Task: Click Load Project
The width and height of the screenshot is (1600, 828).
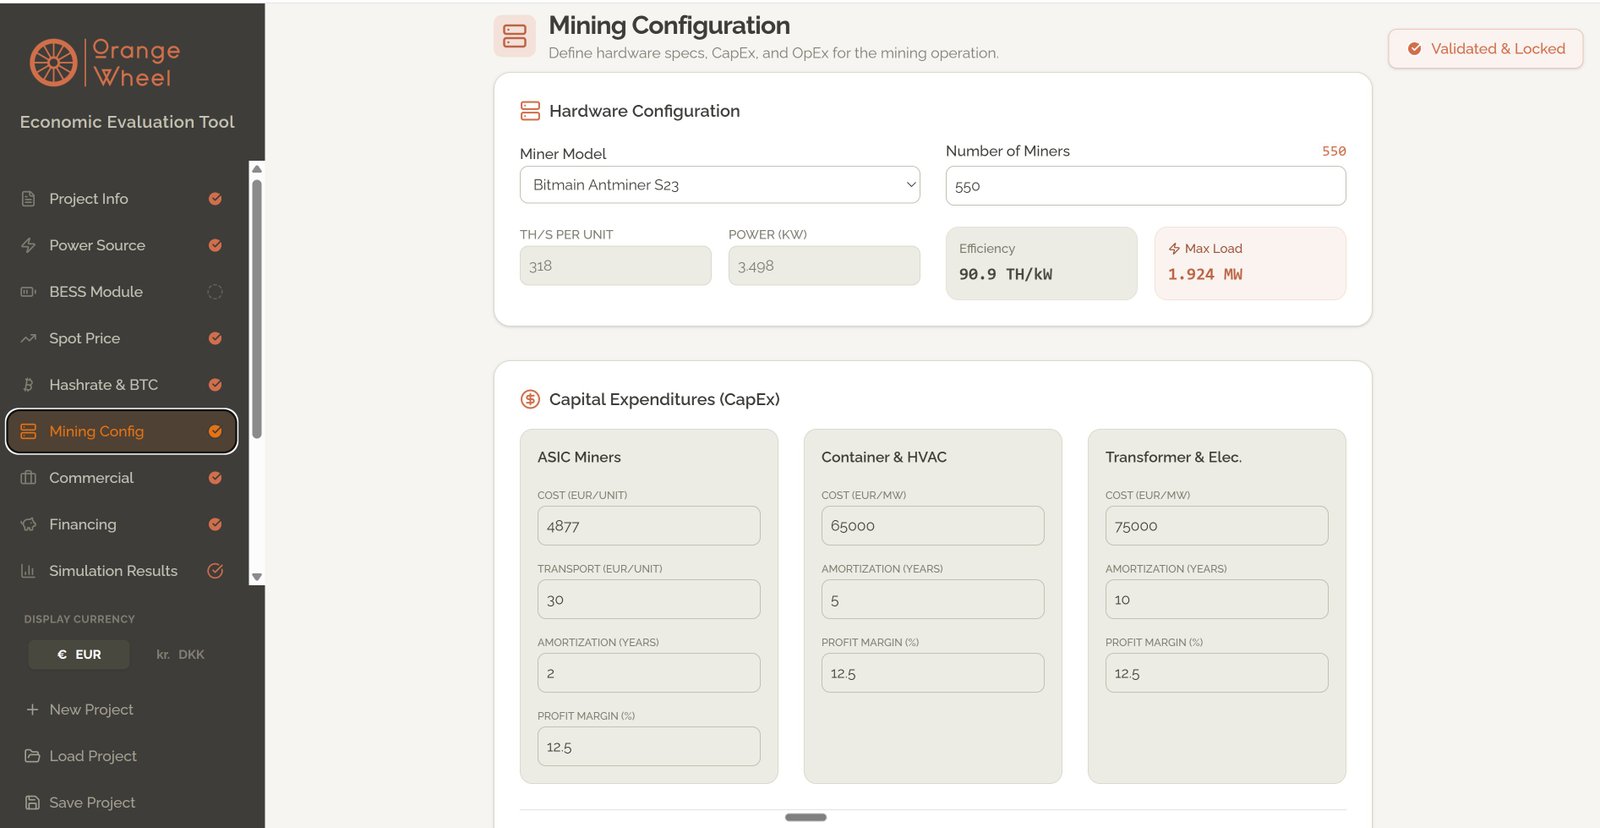Action: click(81, 756)
